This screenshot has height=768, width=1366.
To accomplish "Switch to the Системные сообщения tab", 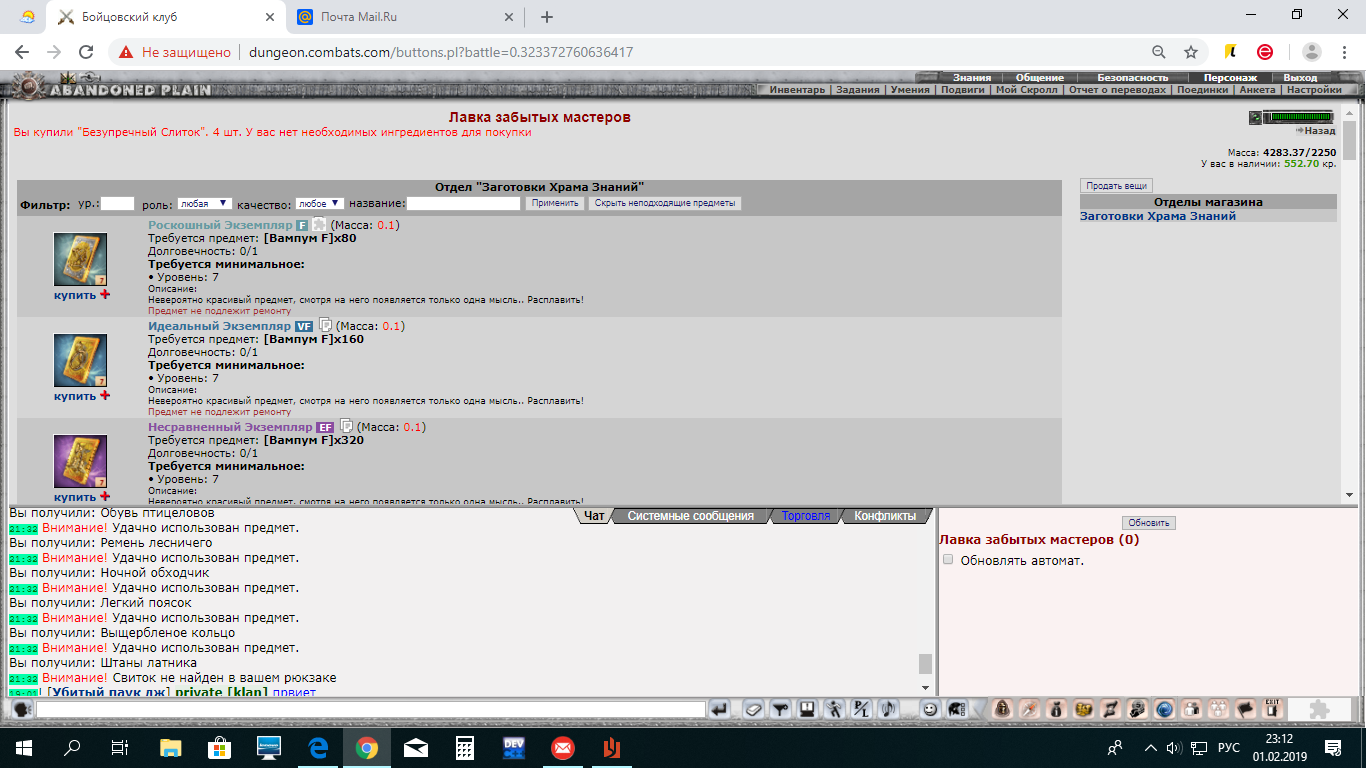I will [x=690, y=516].
